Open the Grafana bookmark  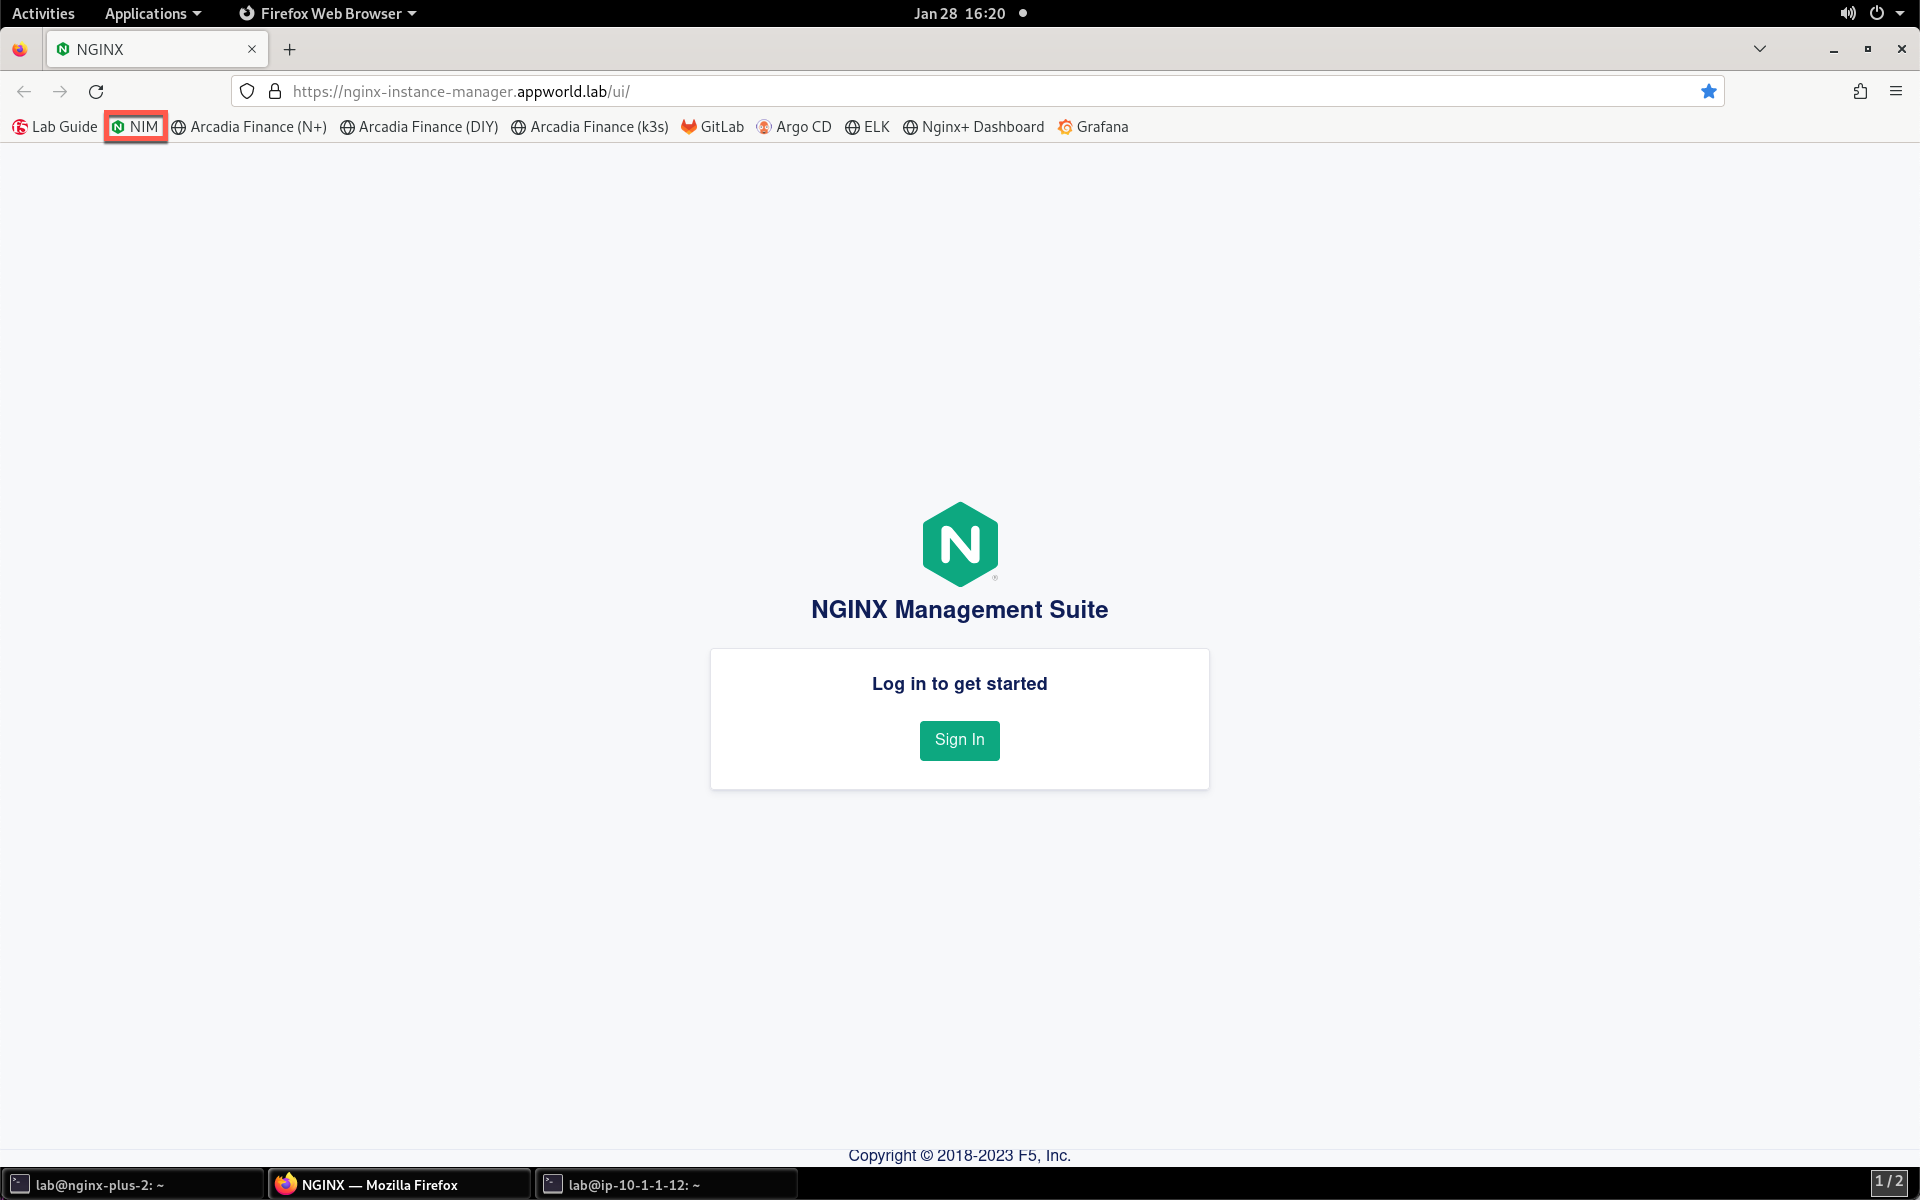click(x=1093, y=127)
